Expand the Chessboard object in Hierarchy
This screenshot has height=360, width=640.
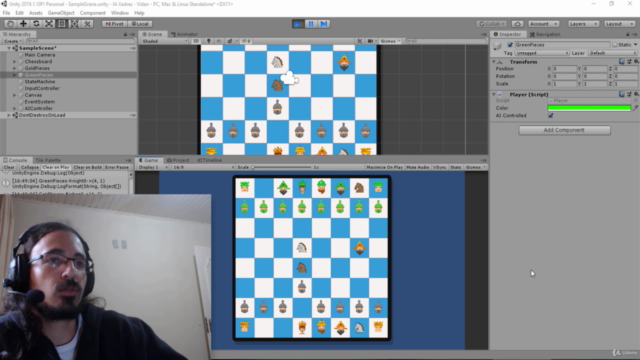click(15, 62)
